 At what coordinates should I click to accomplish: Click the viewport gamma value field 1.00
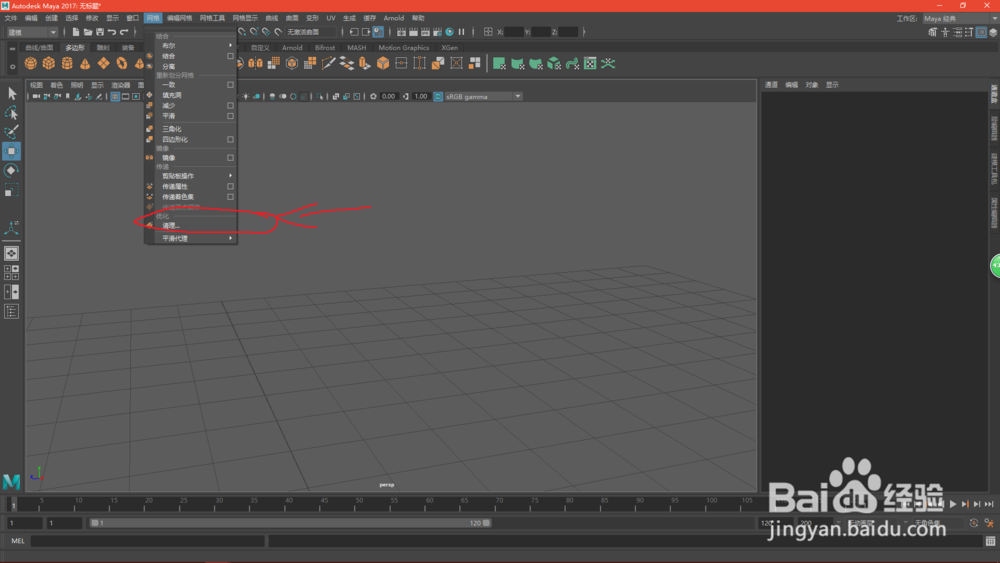(x=420, y=97)
